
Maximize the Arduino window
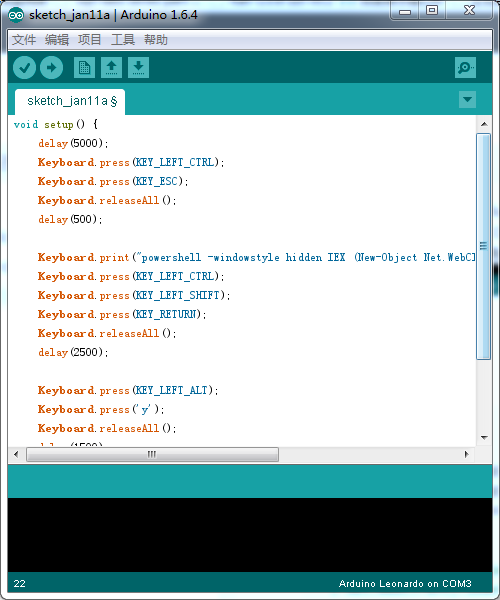point(432,10)
